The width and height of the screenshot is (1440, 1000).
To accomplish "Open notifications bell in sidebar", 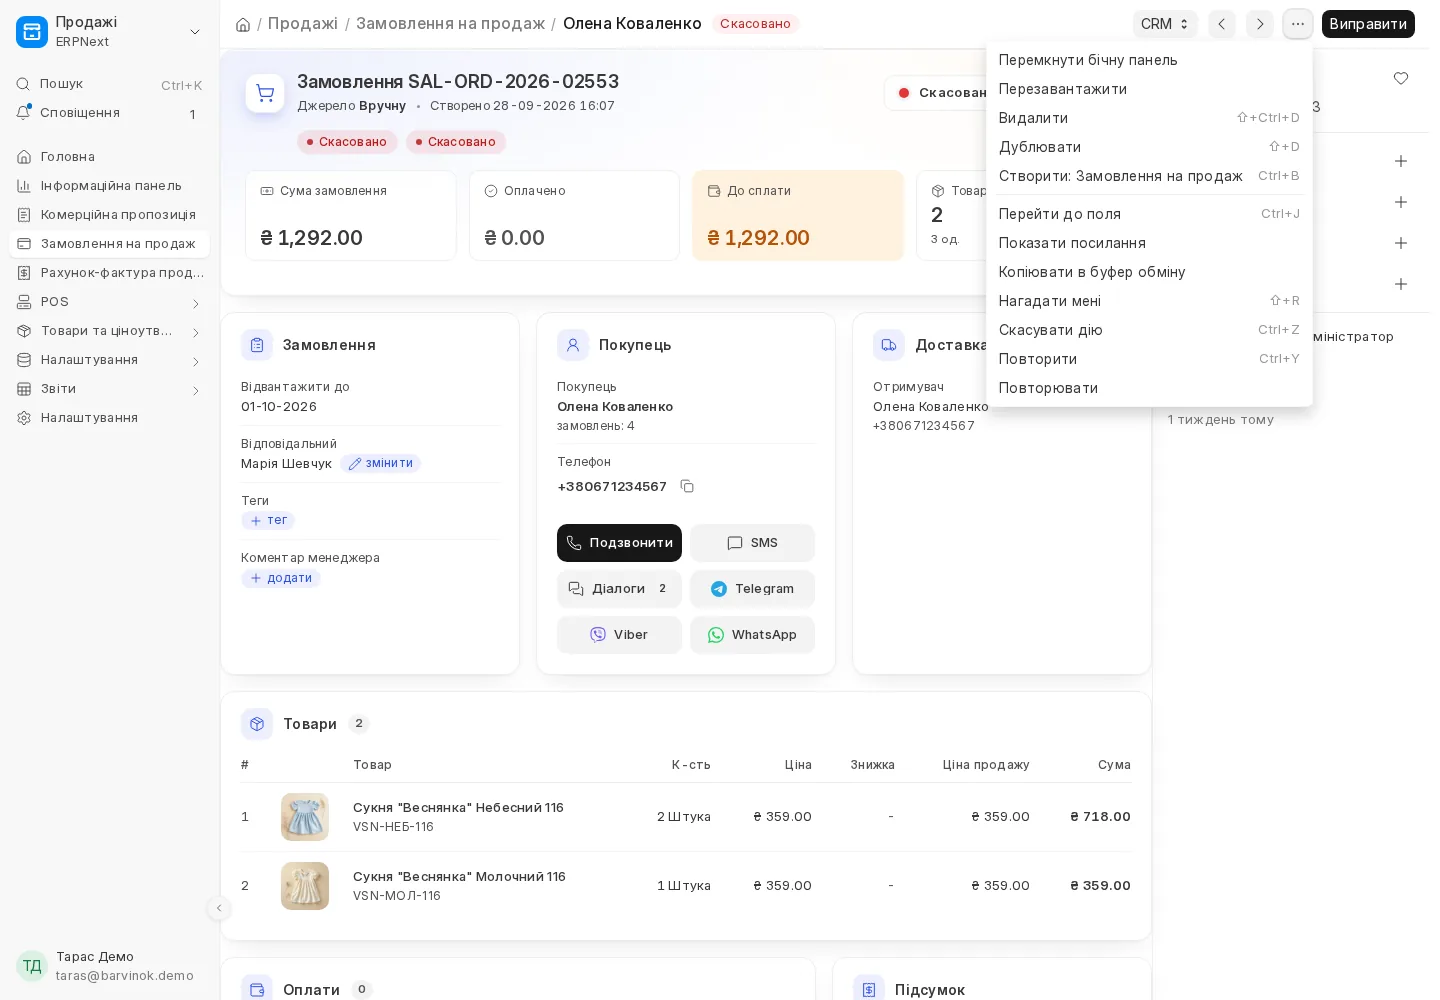I will [109, 113].
